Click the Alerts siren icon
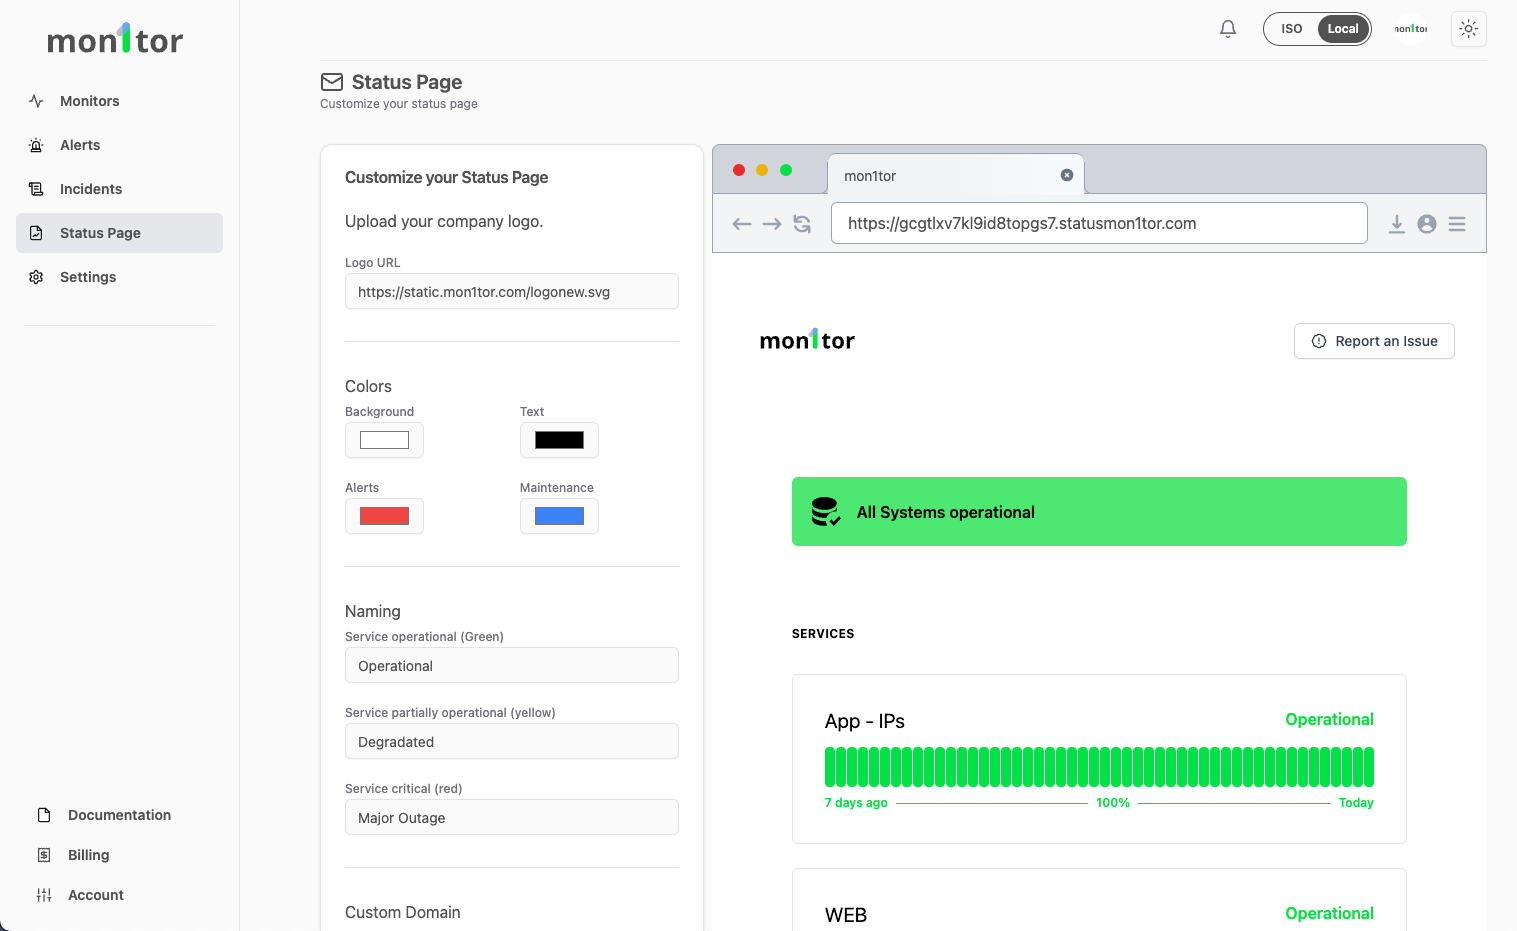 point(36,145)
